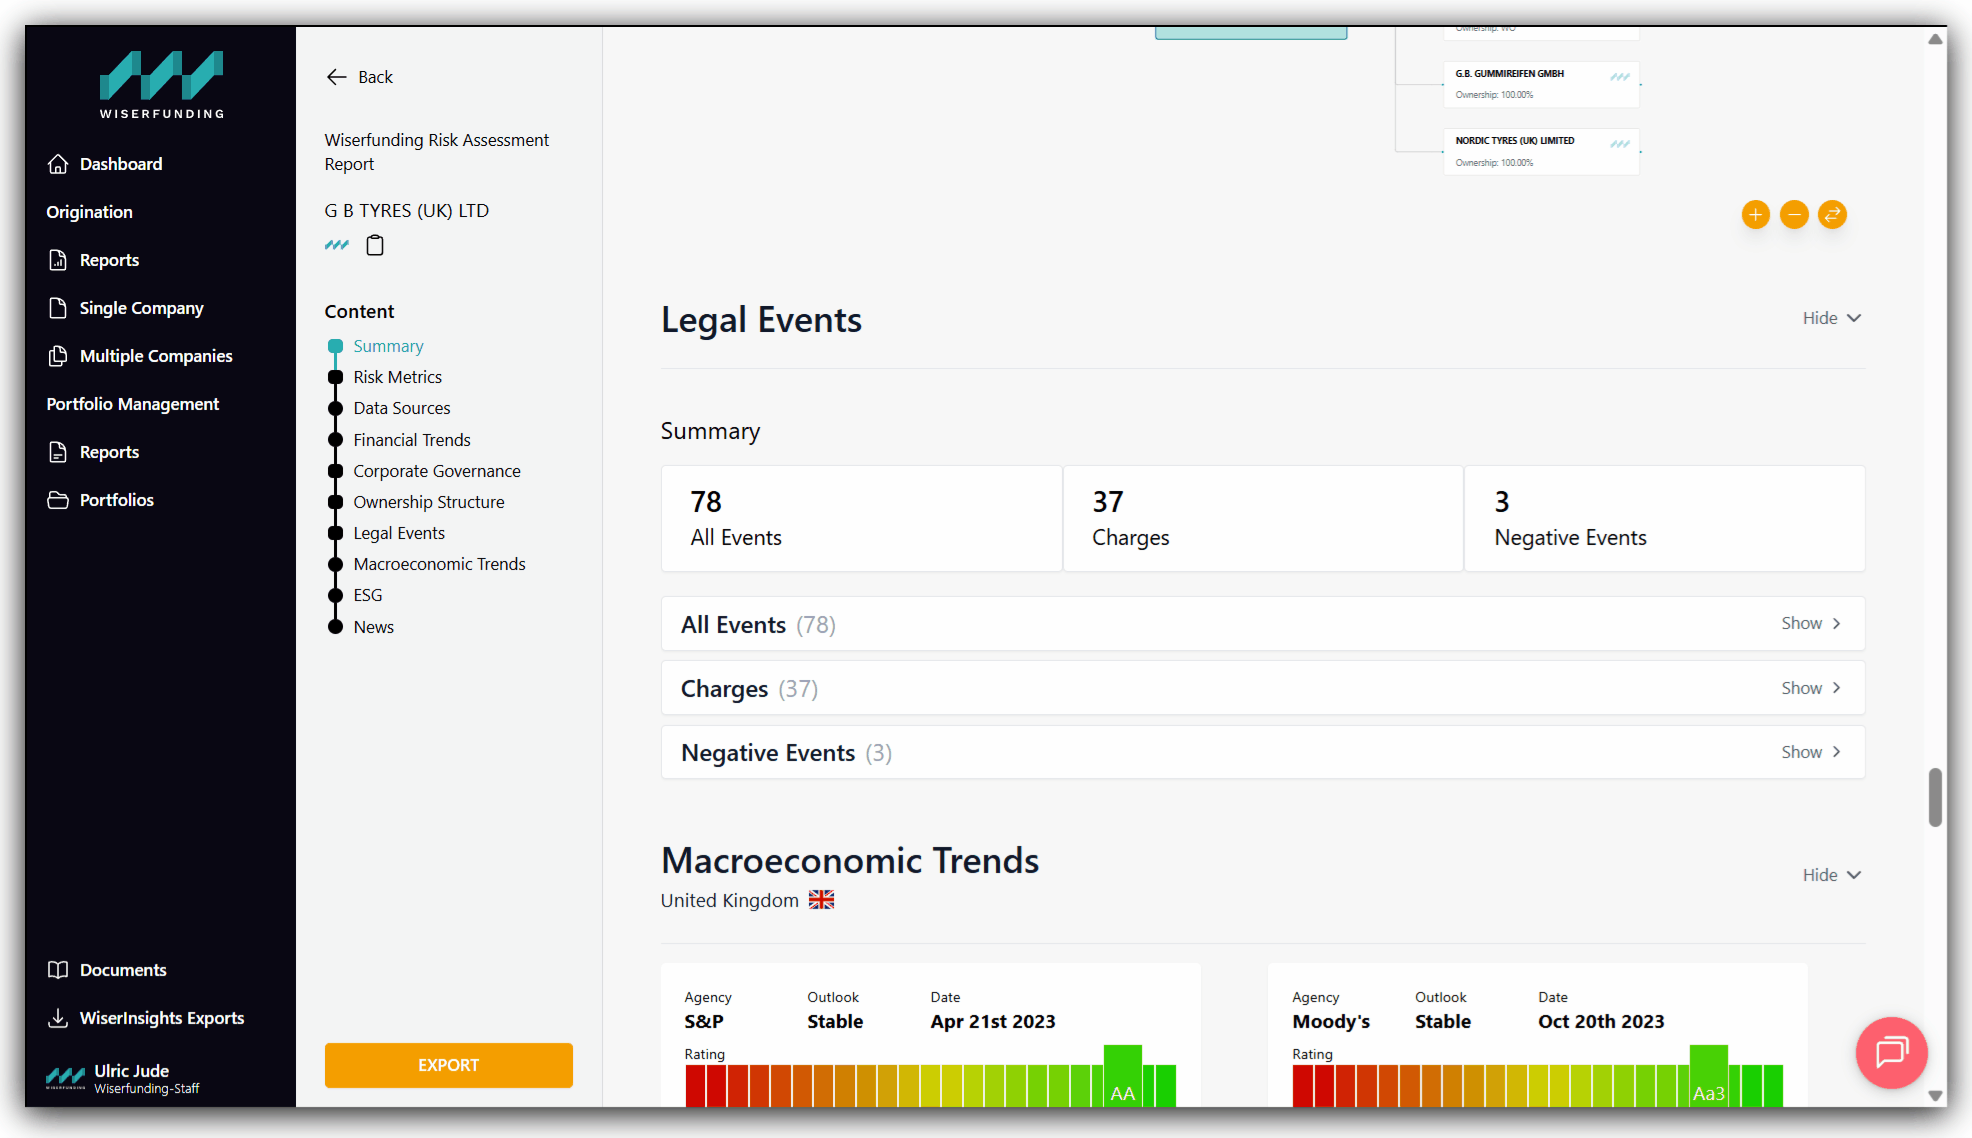Click the Portfolios folder icon
Screen dimensions: 1972x1138
tap(58, 500)
